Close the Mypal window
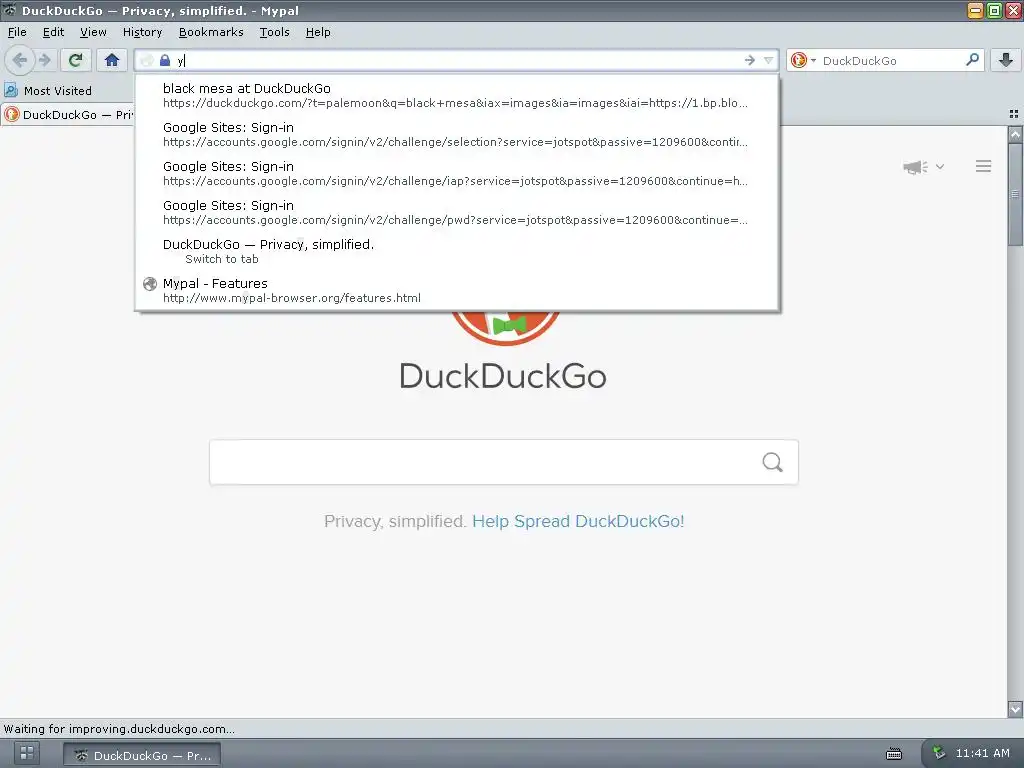The width and height of the screenshot is (1024, 768). (1013, 10)
